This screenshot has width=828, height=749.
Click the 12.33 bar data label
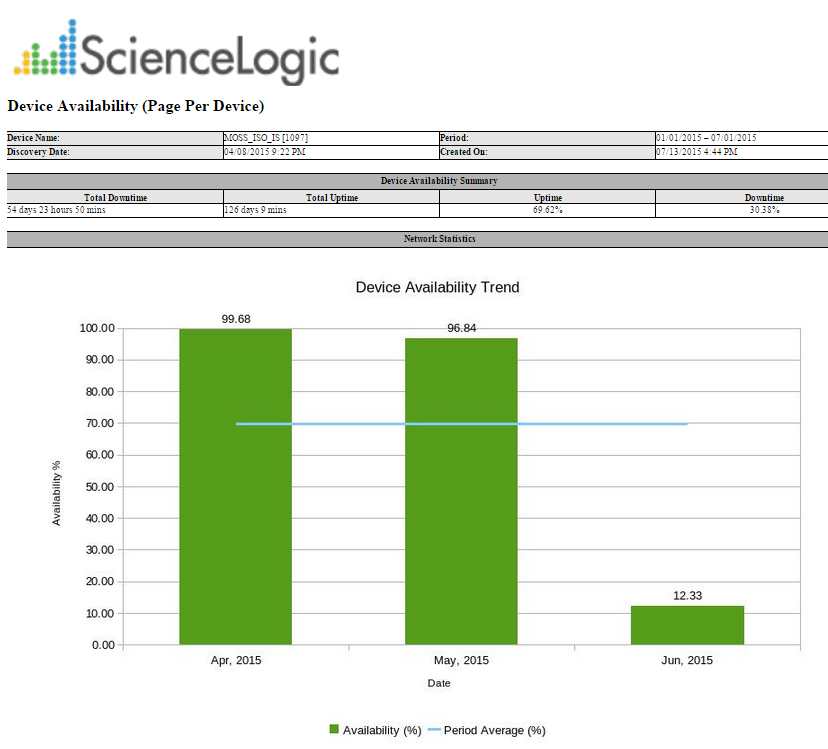tap(688, 596)
